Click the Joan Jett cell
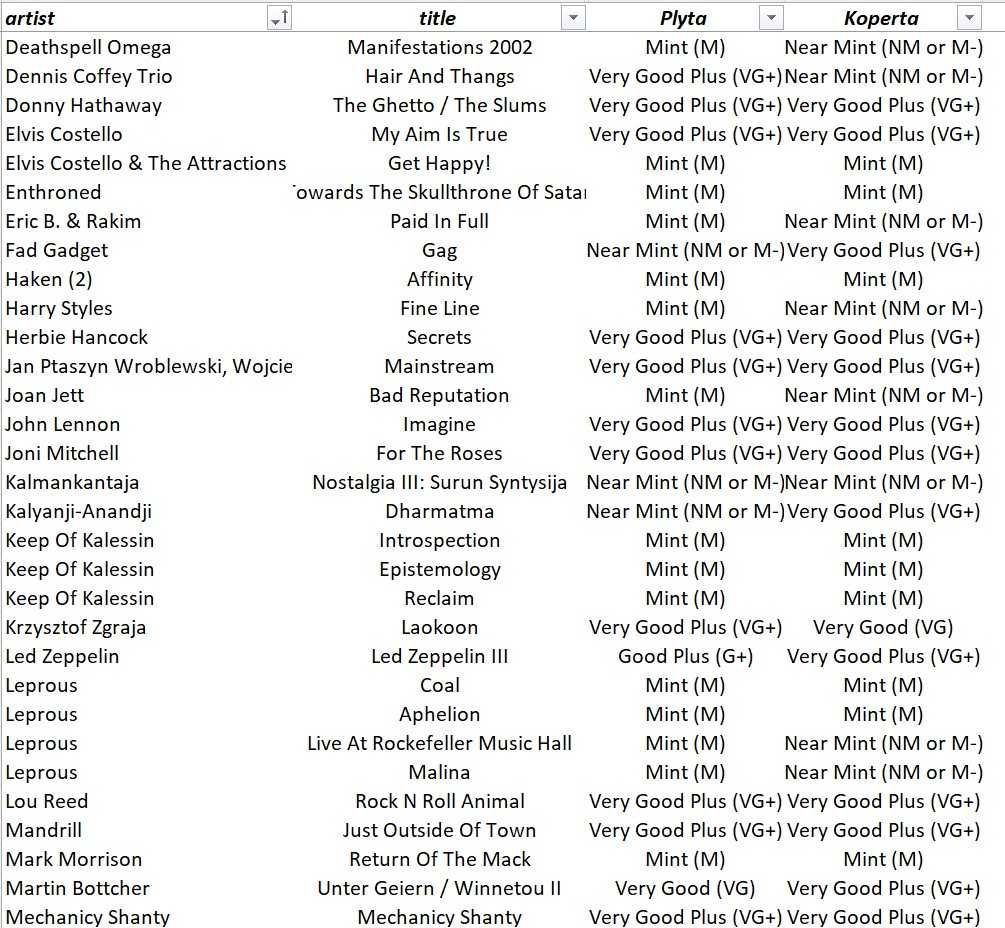This screenshot has height=928, width=1005. click(147, 395)
